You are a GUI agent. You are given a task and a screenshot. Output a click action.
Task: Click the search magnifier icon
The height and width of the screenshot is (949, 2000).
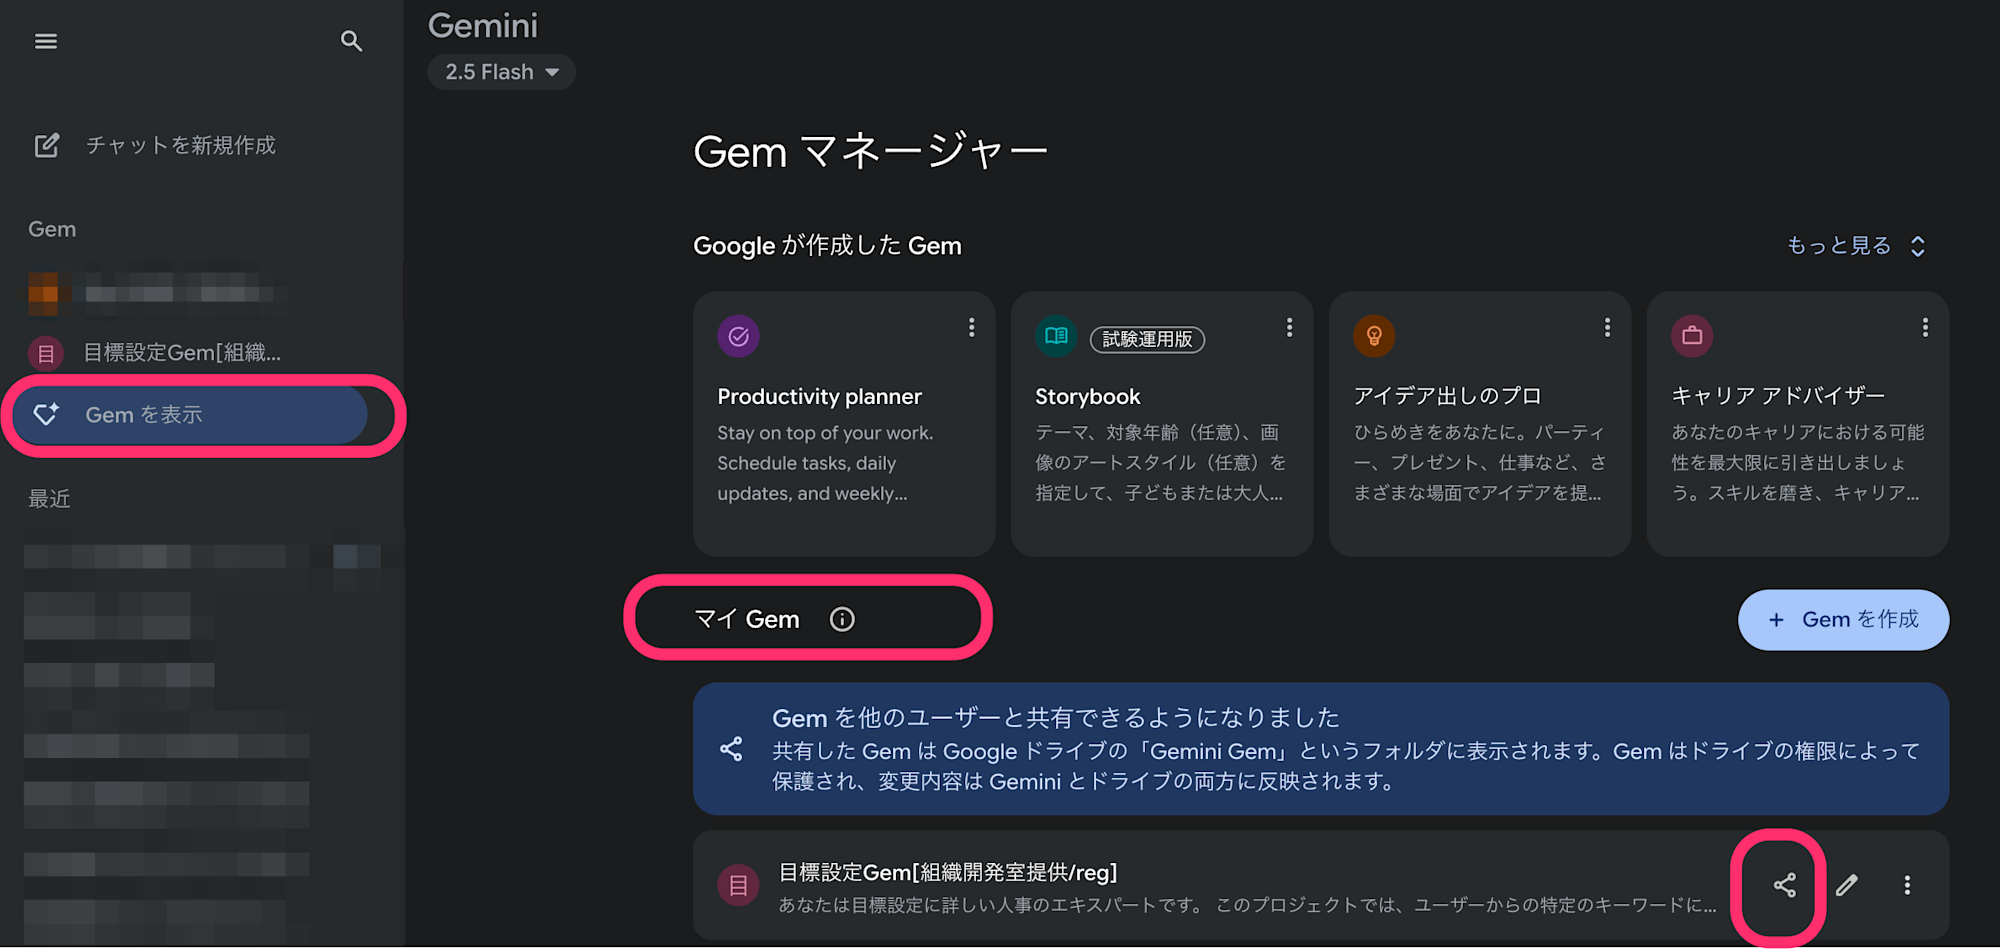tap(351, 41)
